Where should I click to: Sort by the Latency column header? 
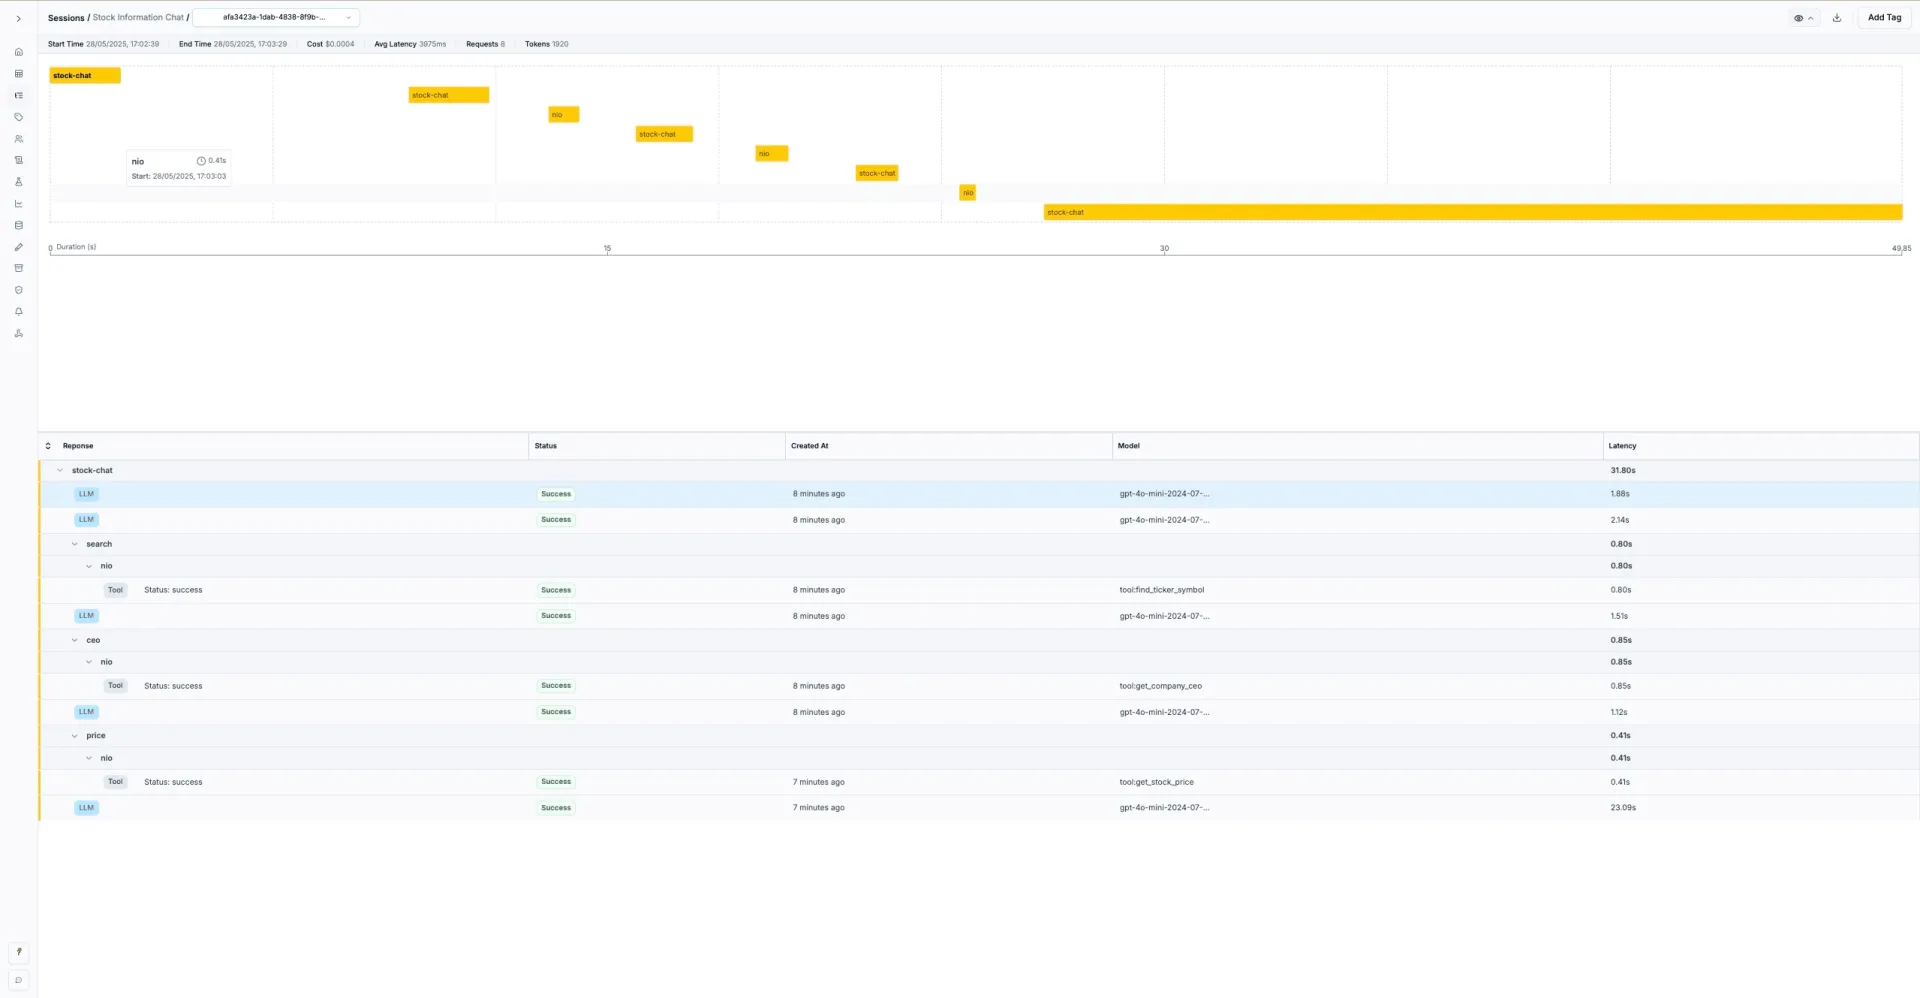click(1622, 446)
